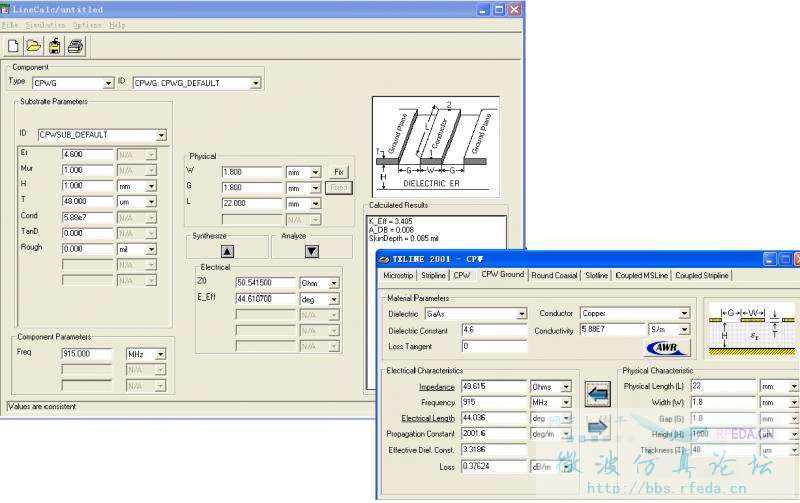Click the Er input field

click(88, 154)
